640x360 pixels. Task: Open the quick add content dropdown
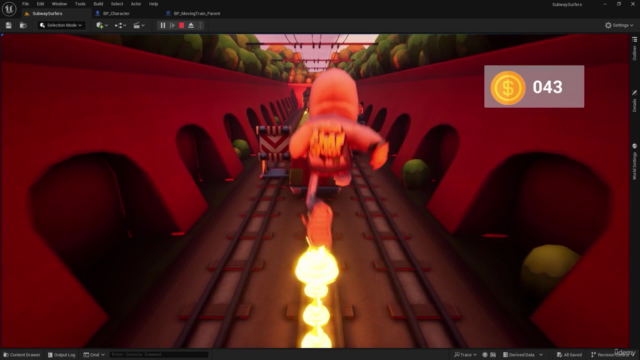[x=102, y=25]
